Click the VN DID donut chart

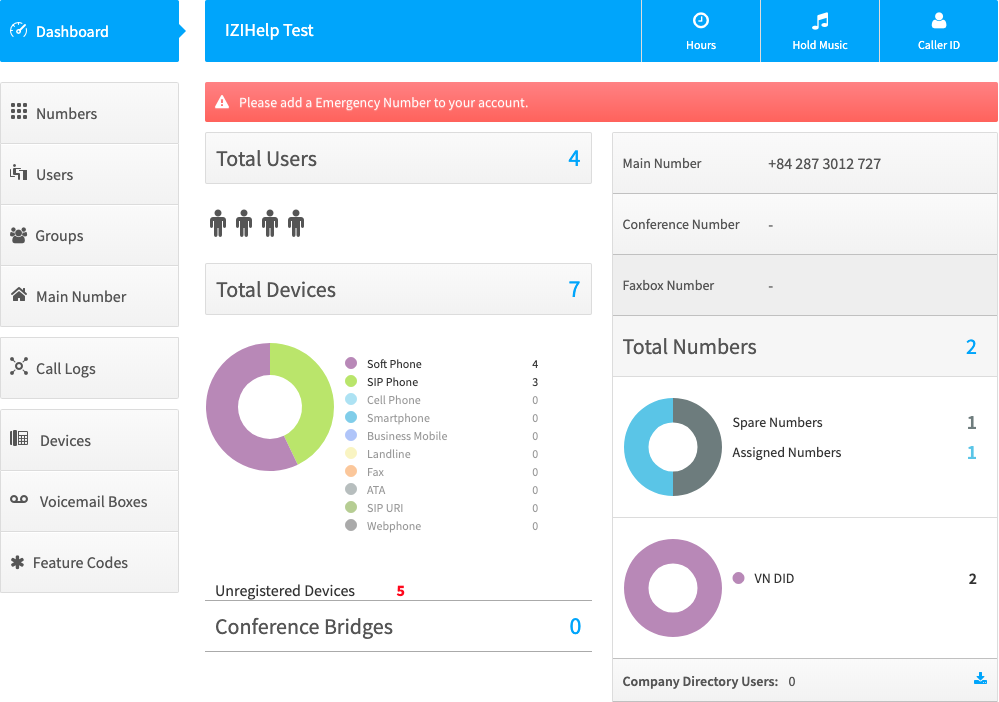673,588
